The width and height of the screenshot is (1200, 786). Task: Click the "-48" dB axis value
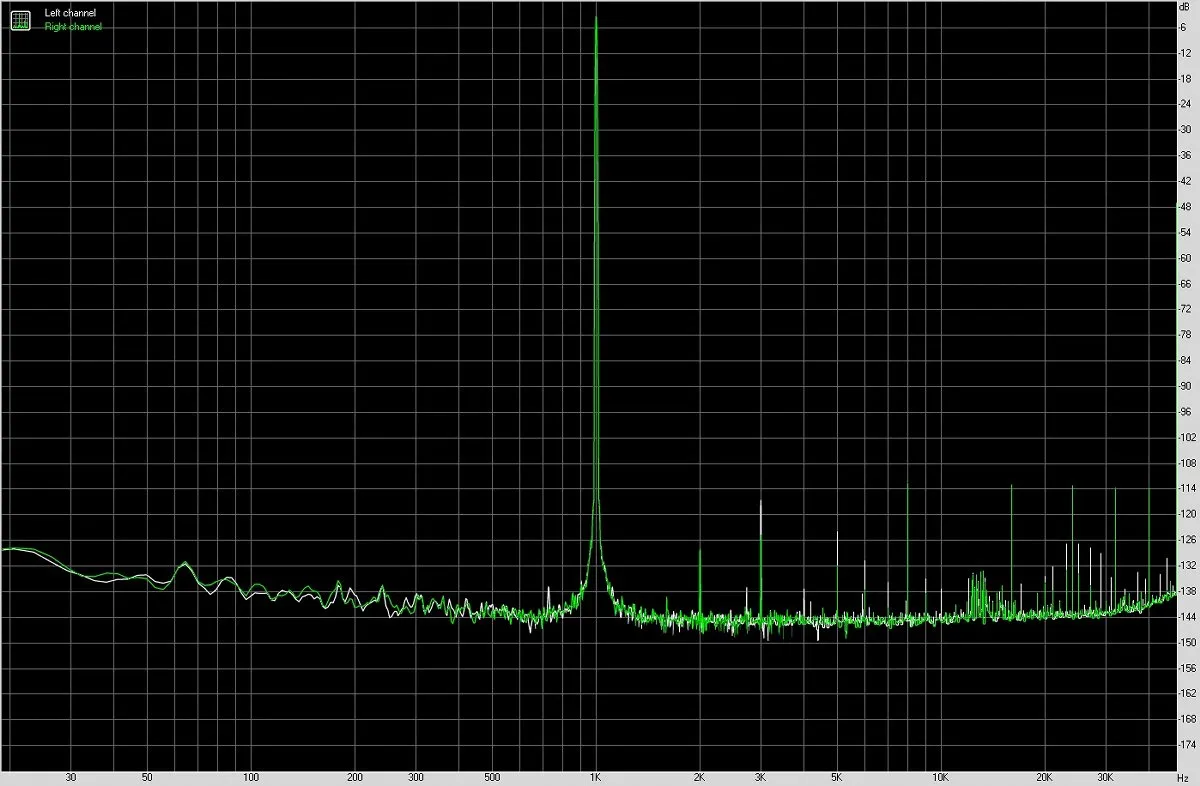click(x=1186, y=206)
